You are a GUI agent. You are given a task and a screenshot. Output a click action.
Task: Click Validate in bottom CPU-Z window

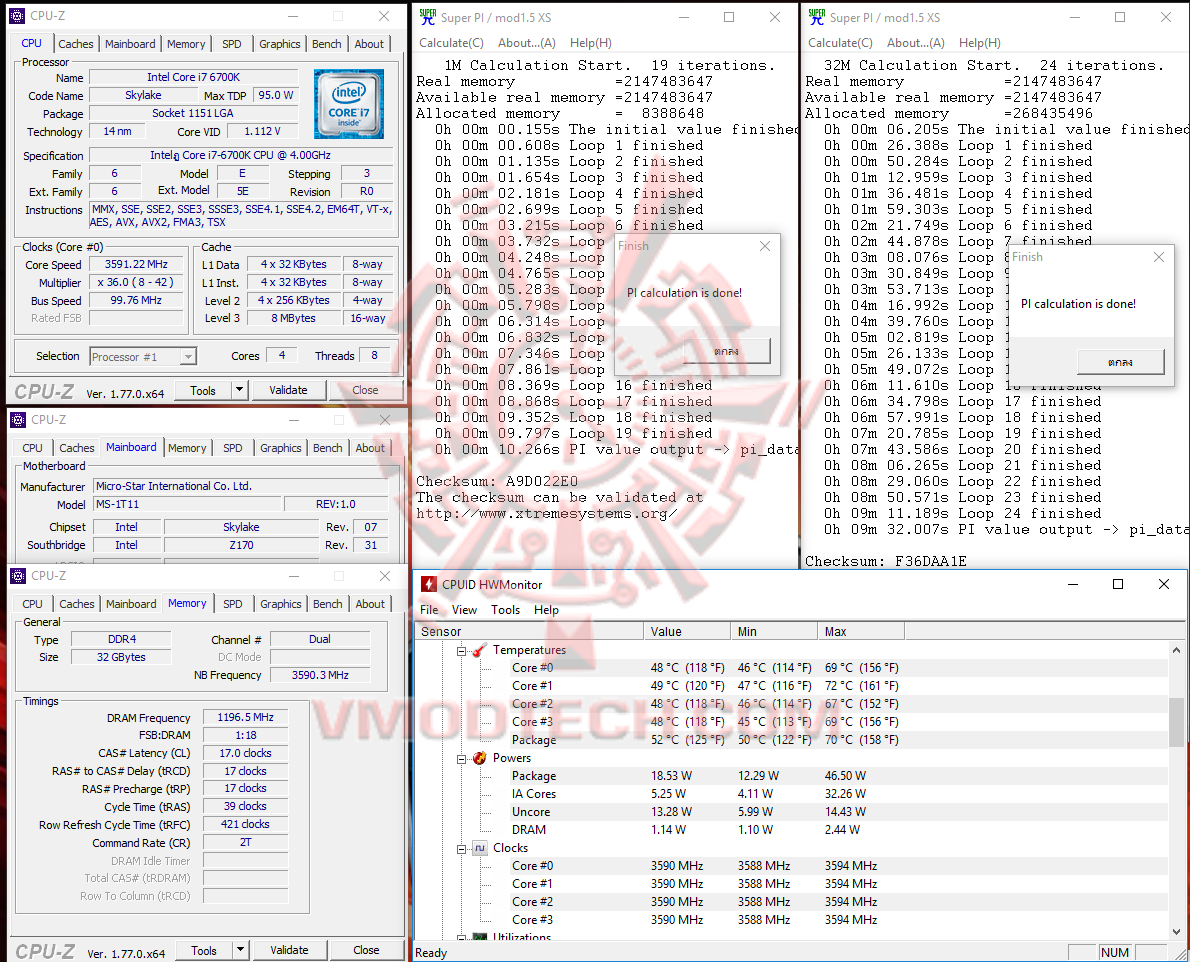(x=289, y=950)
